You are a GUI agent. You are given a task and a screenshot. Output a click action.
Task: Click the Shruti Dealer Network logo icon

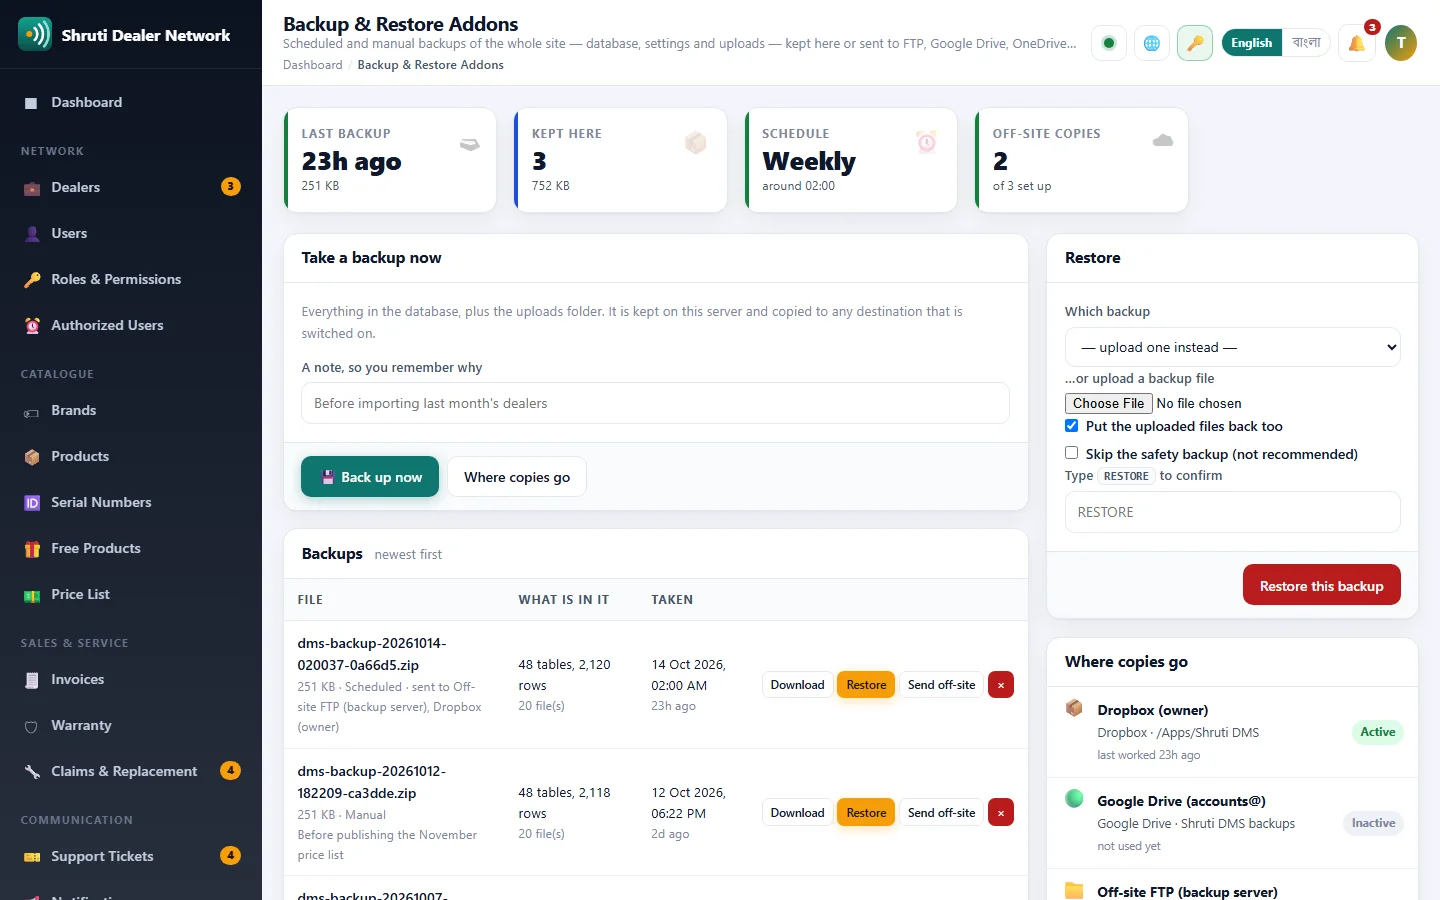[35, 34]
